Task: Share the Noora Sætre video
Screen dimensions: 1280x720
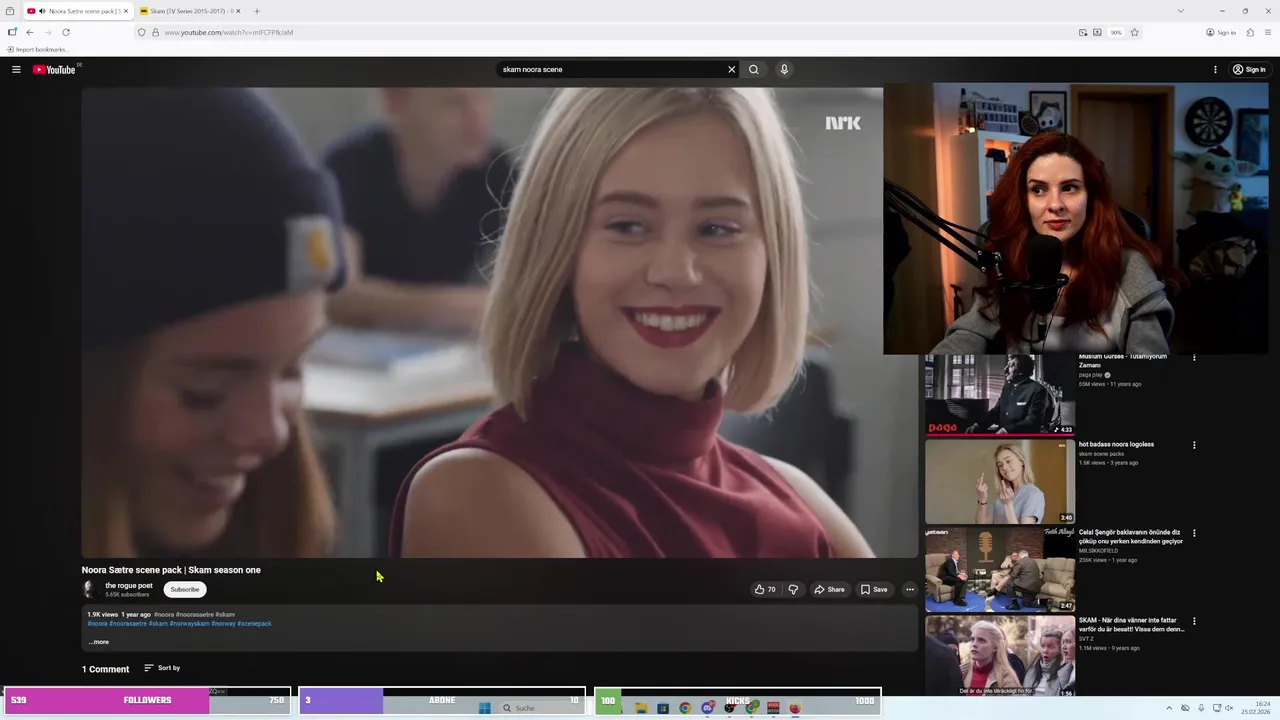Action: pyautogui.click(x=829, y=589)
